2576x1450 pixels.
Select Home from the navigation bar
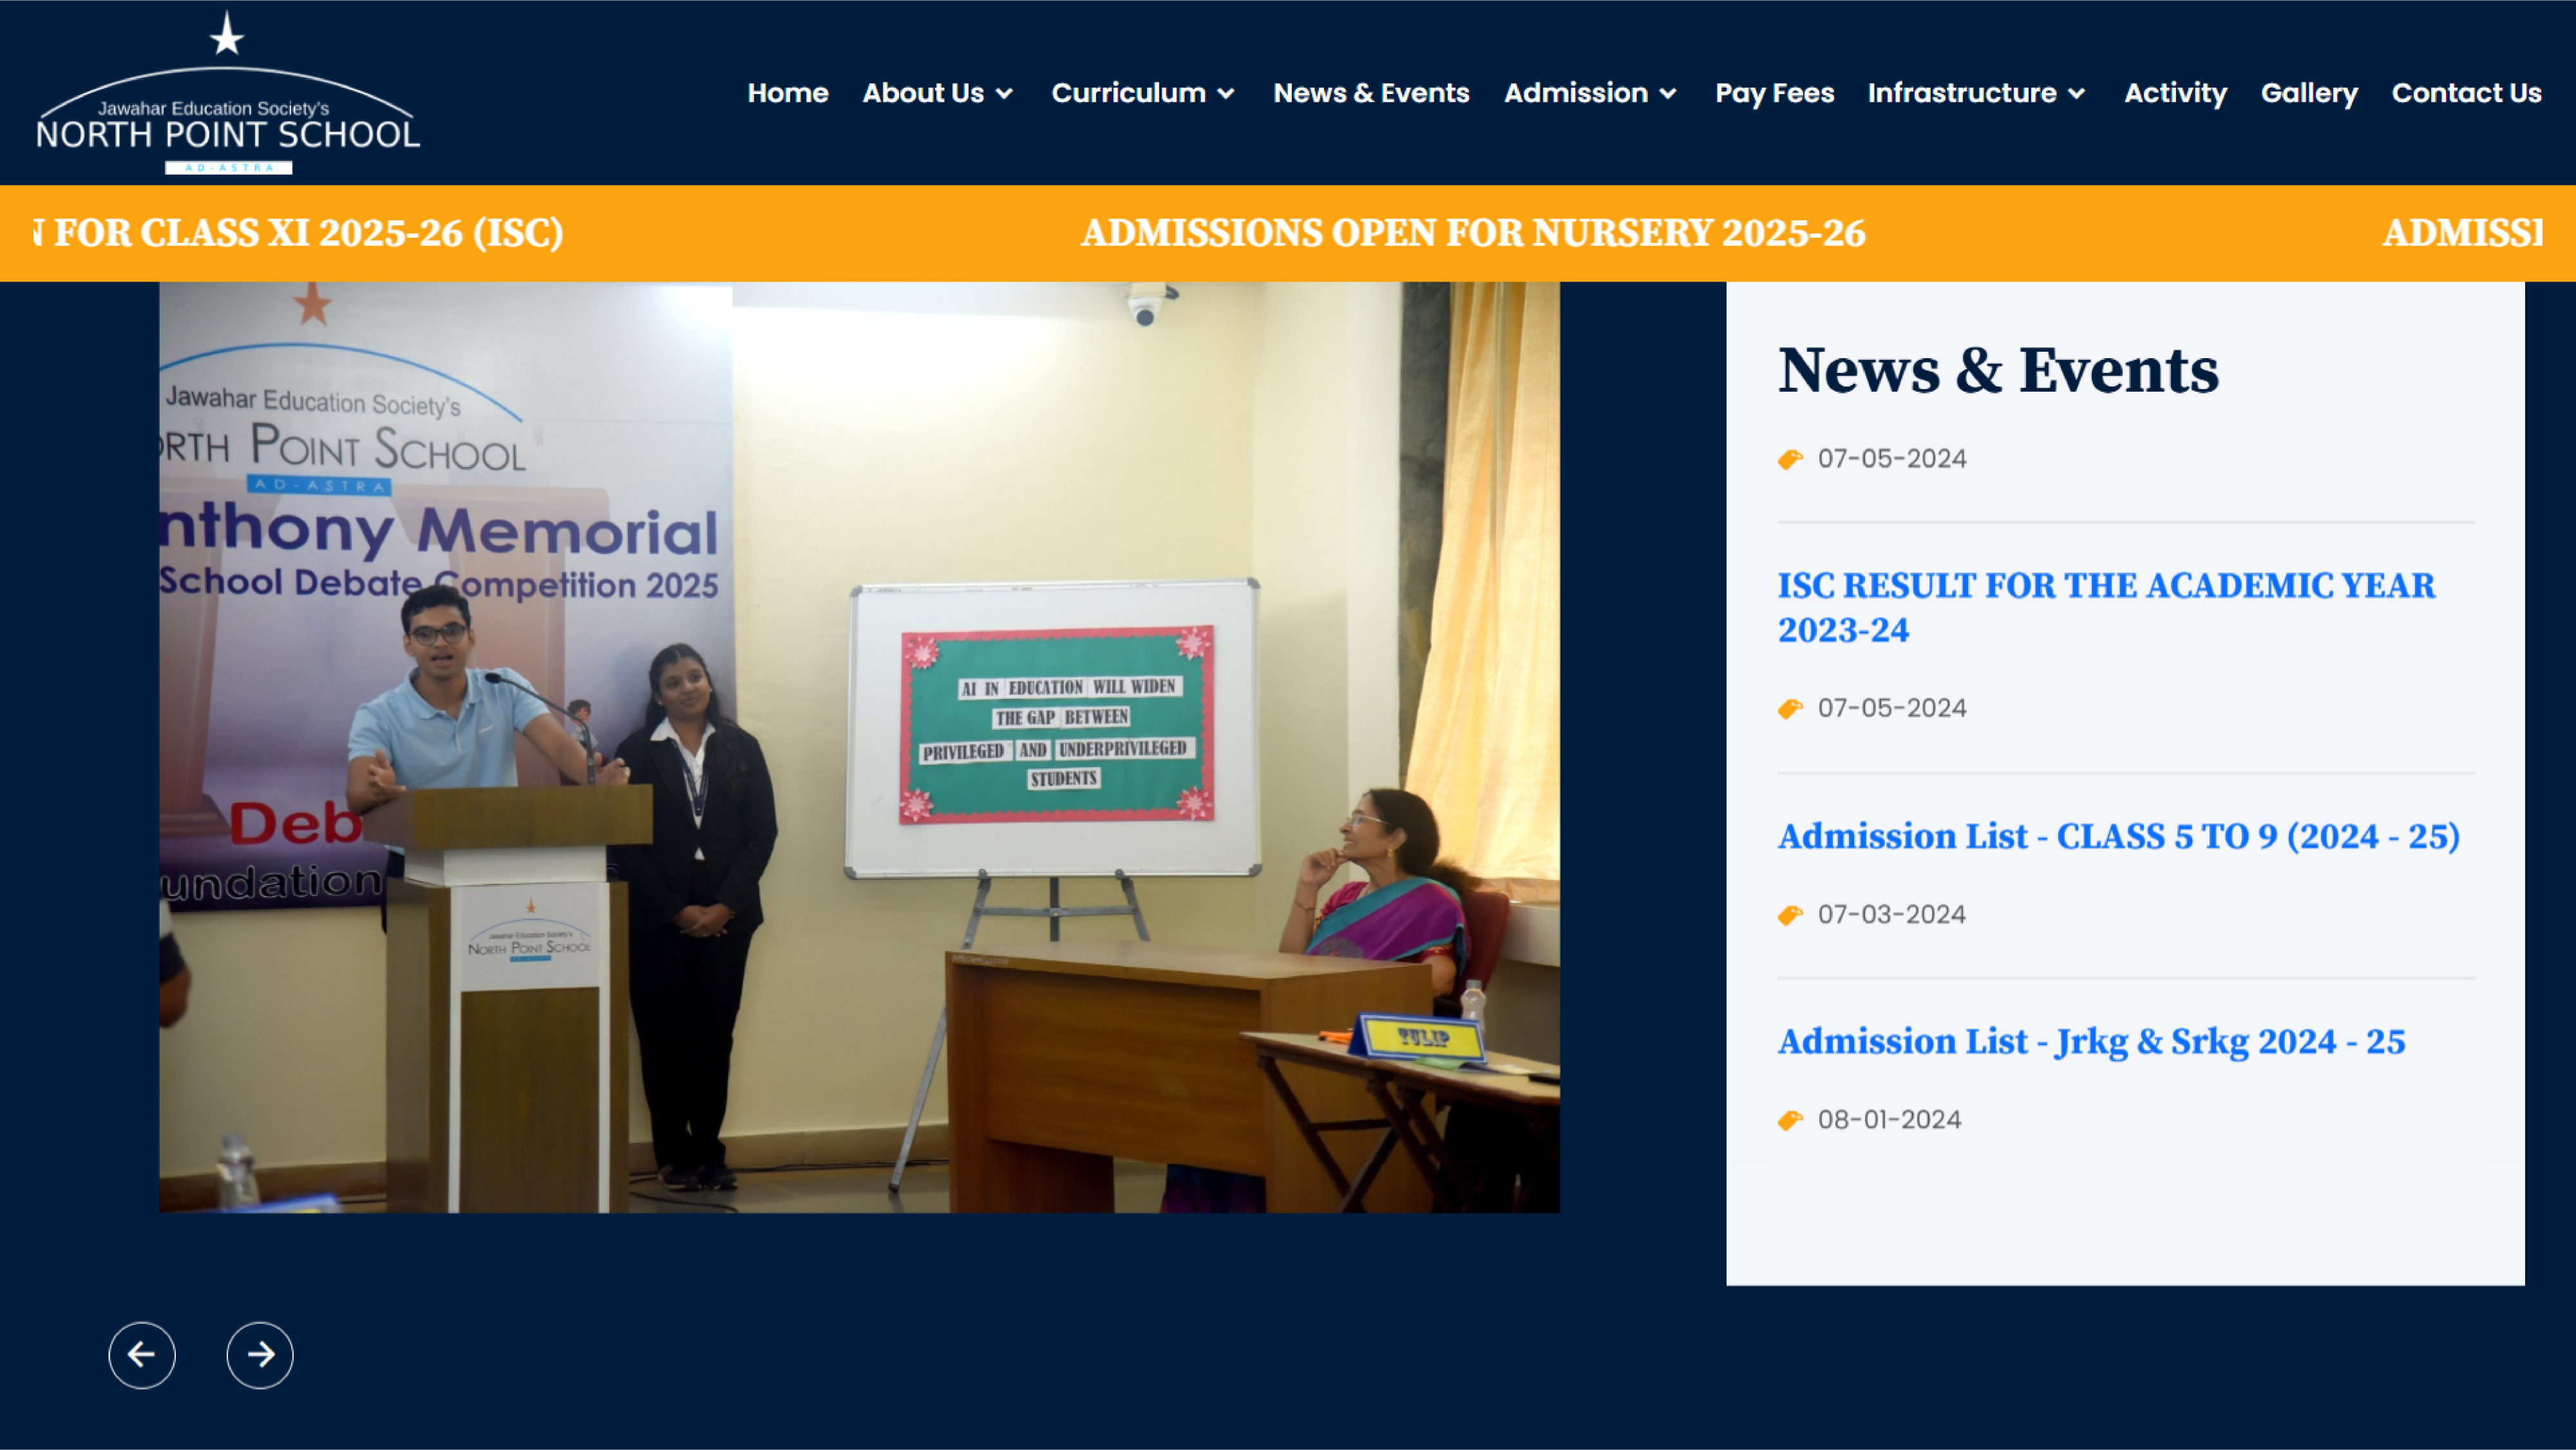788,93
